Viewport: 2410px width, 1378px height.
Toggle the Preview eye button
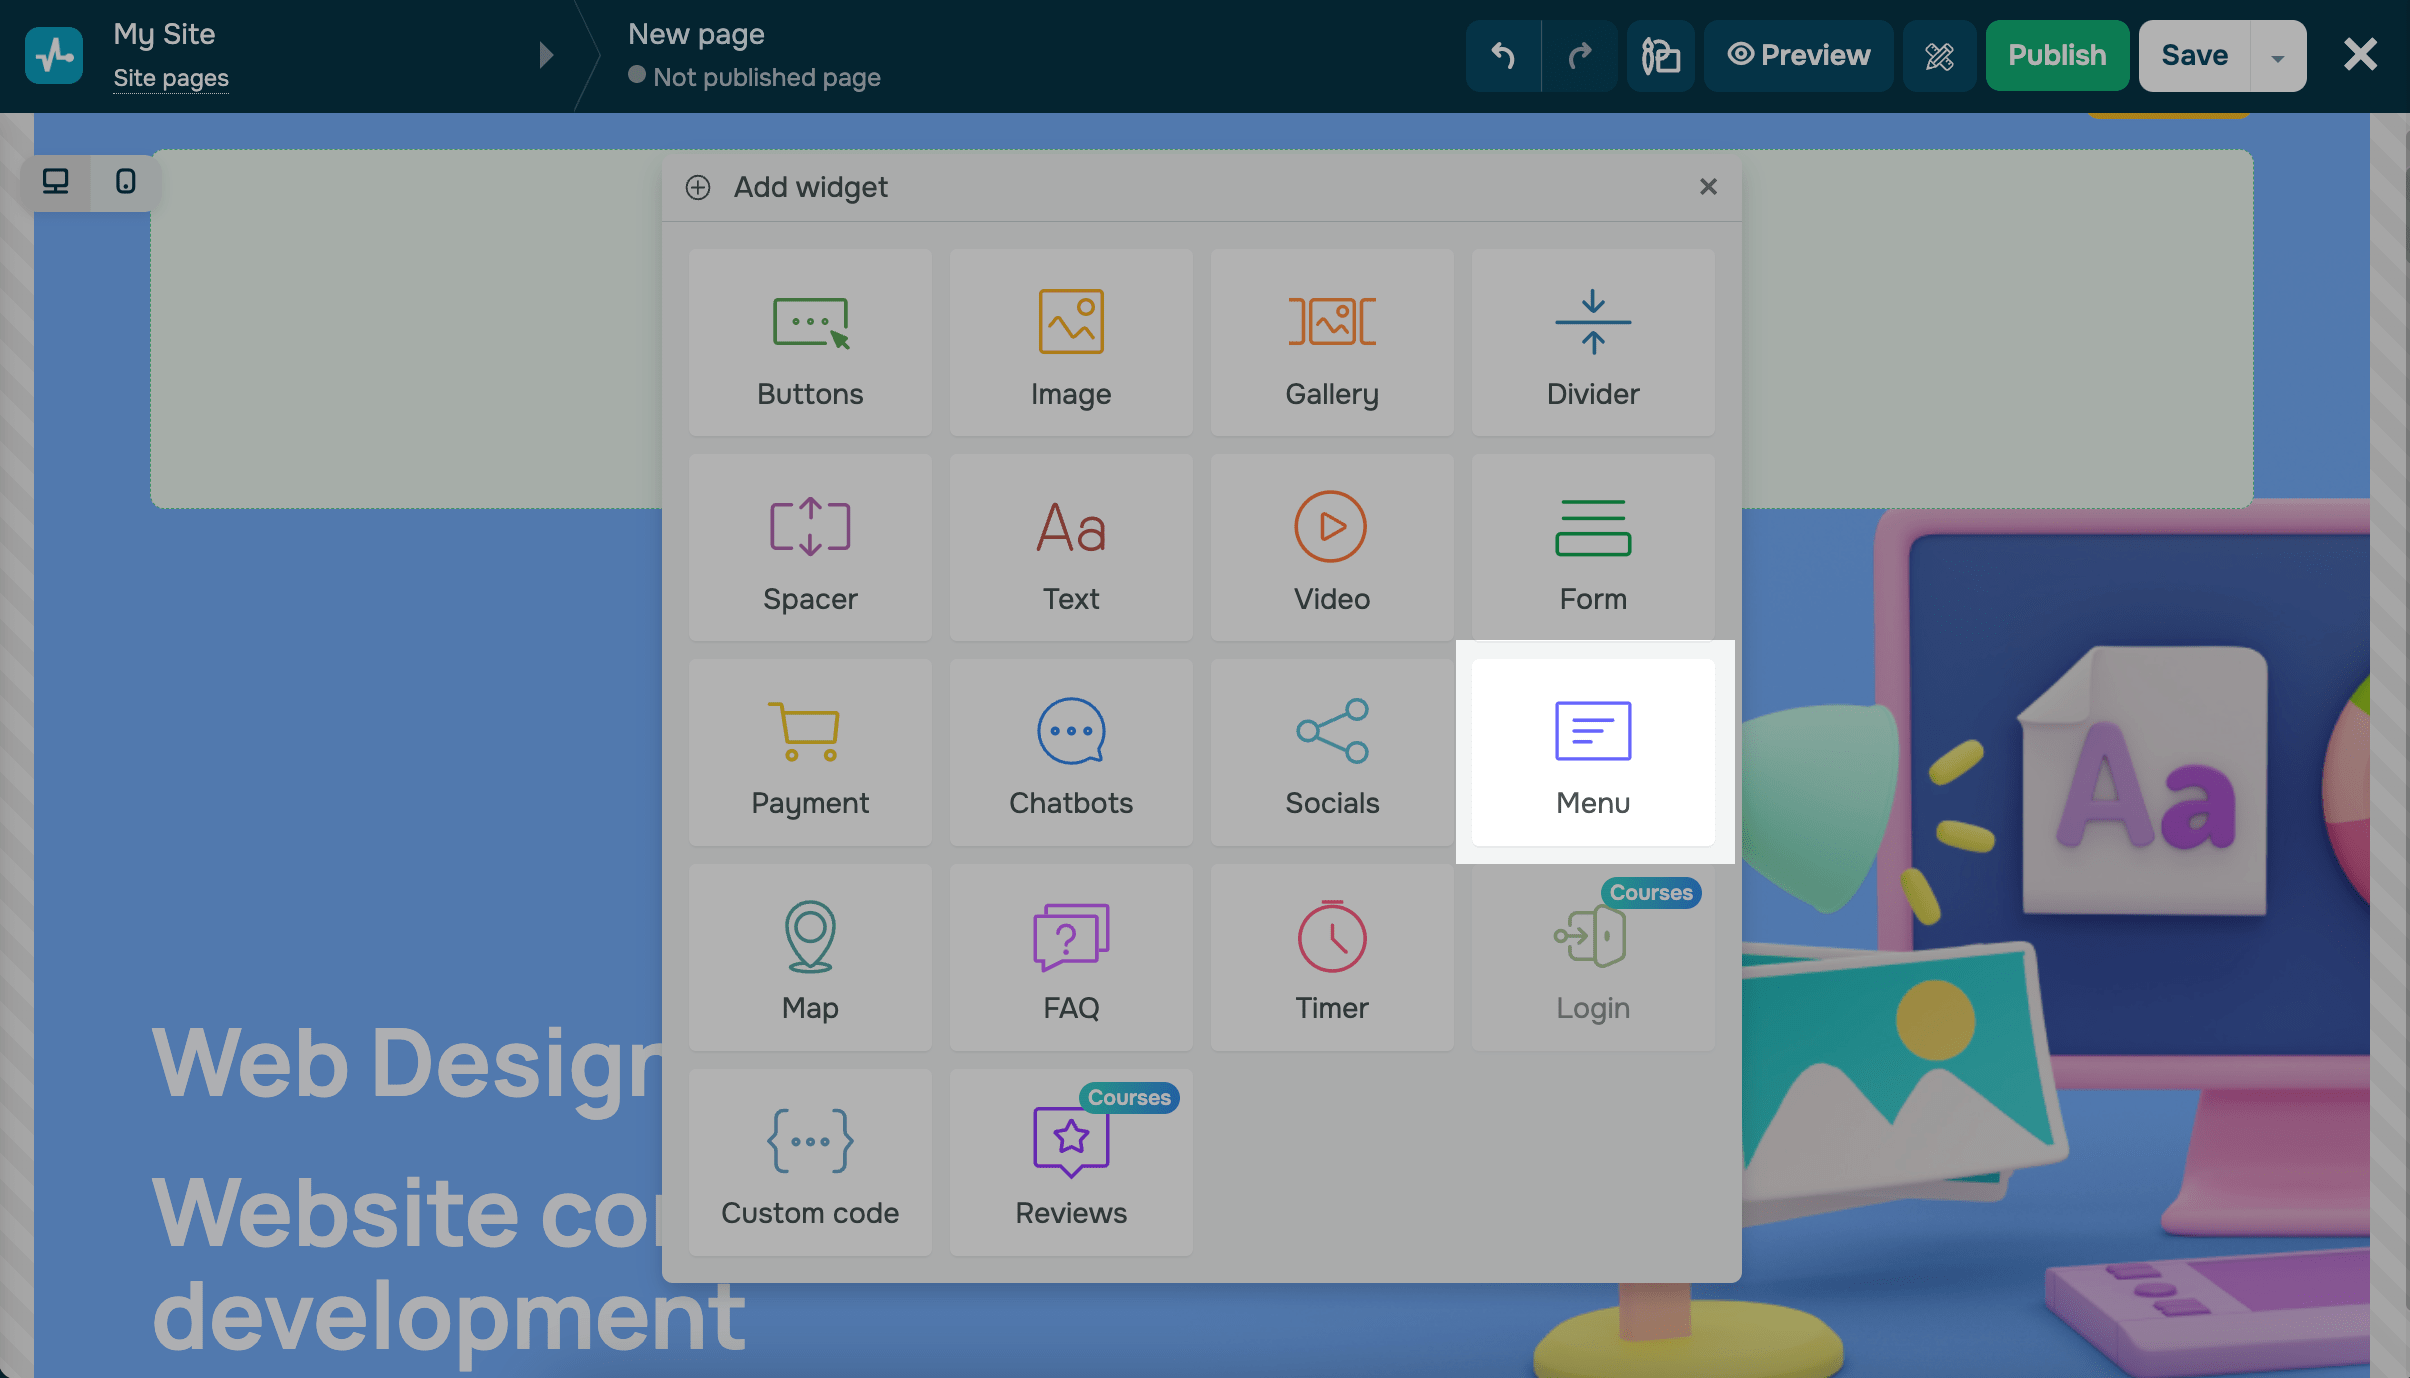tap(1798, 56)
